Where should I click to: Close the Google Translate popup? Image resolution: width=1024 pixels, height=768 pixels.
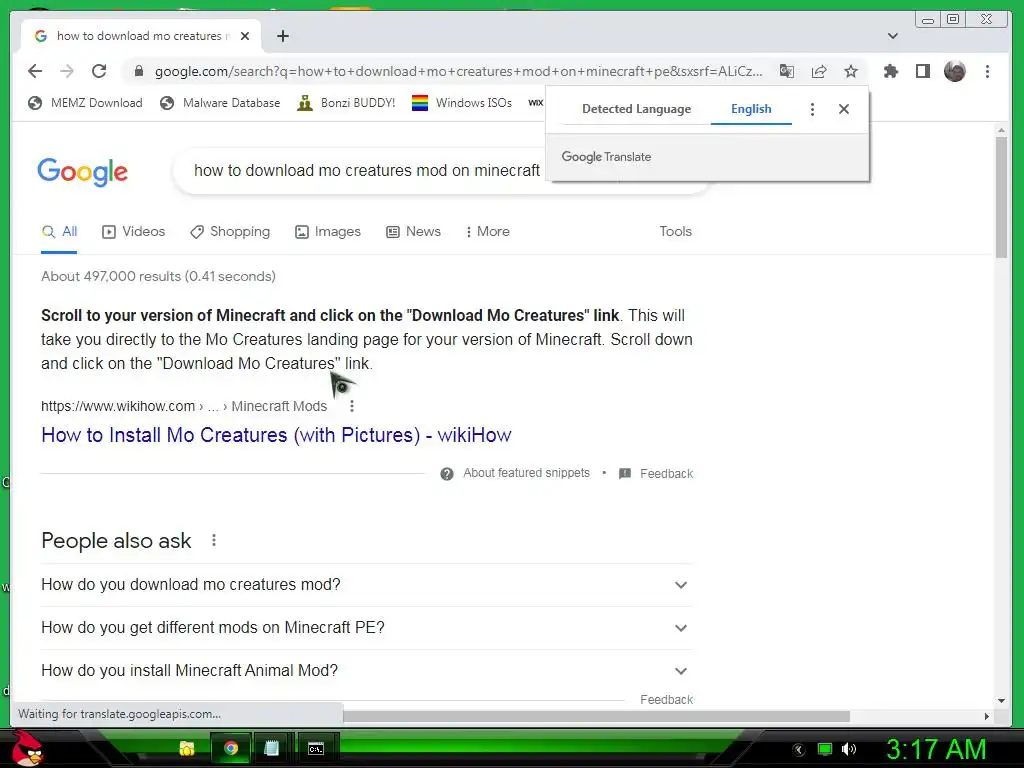(x=844, y=109)
